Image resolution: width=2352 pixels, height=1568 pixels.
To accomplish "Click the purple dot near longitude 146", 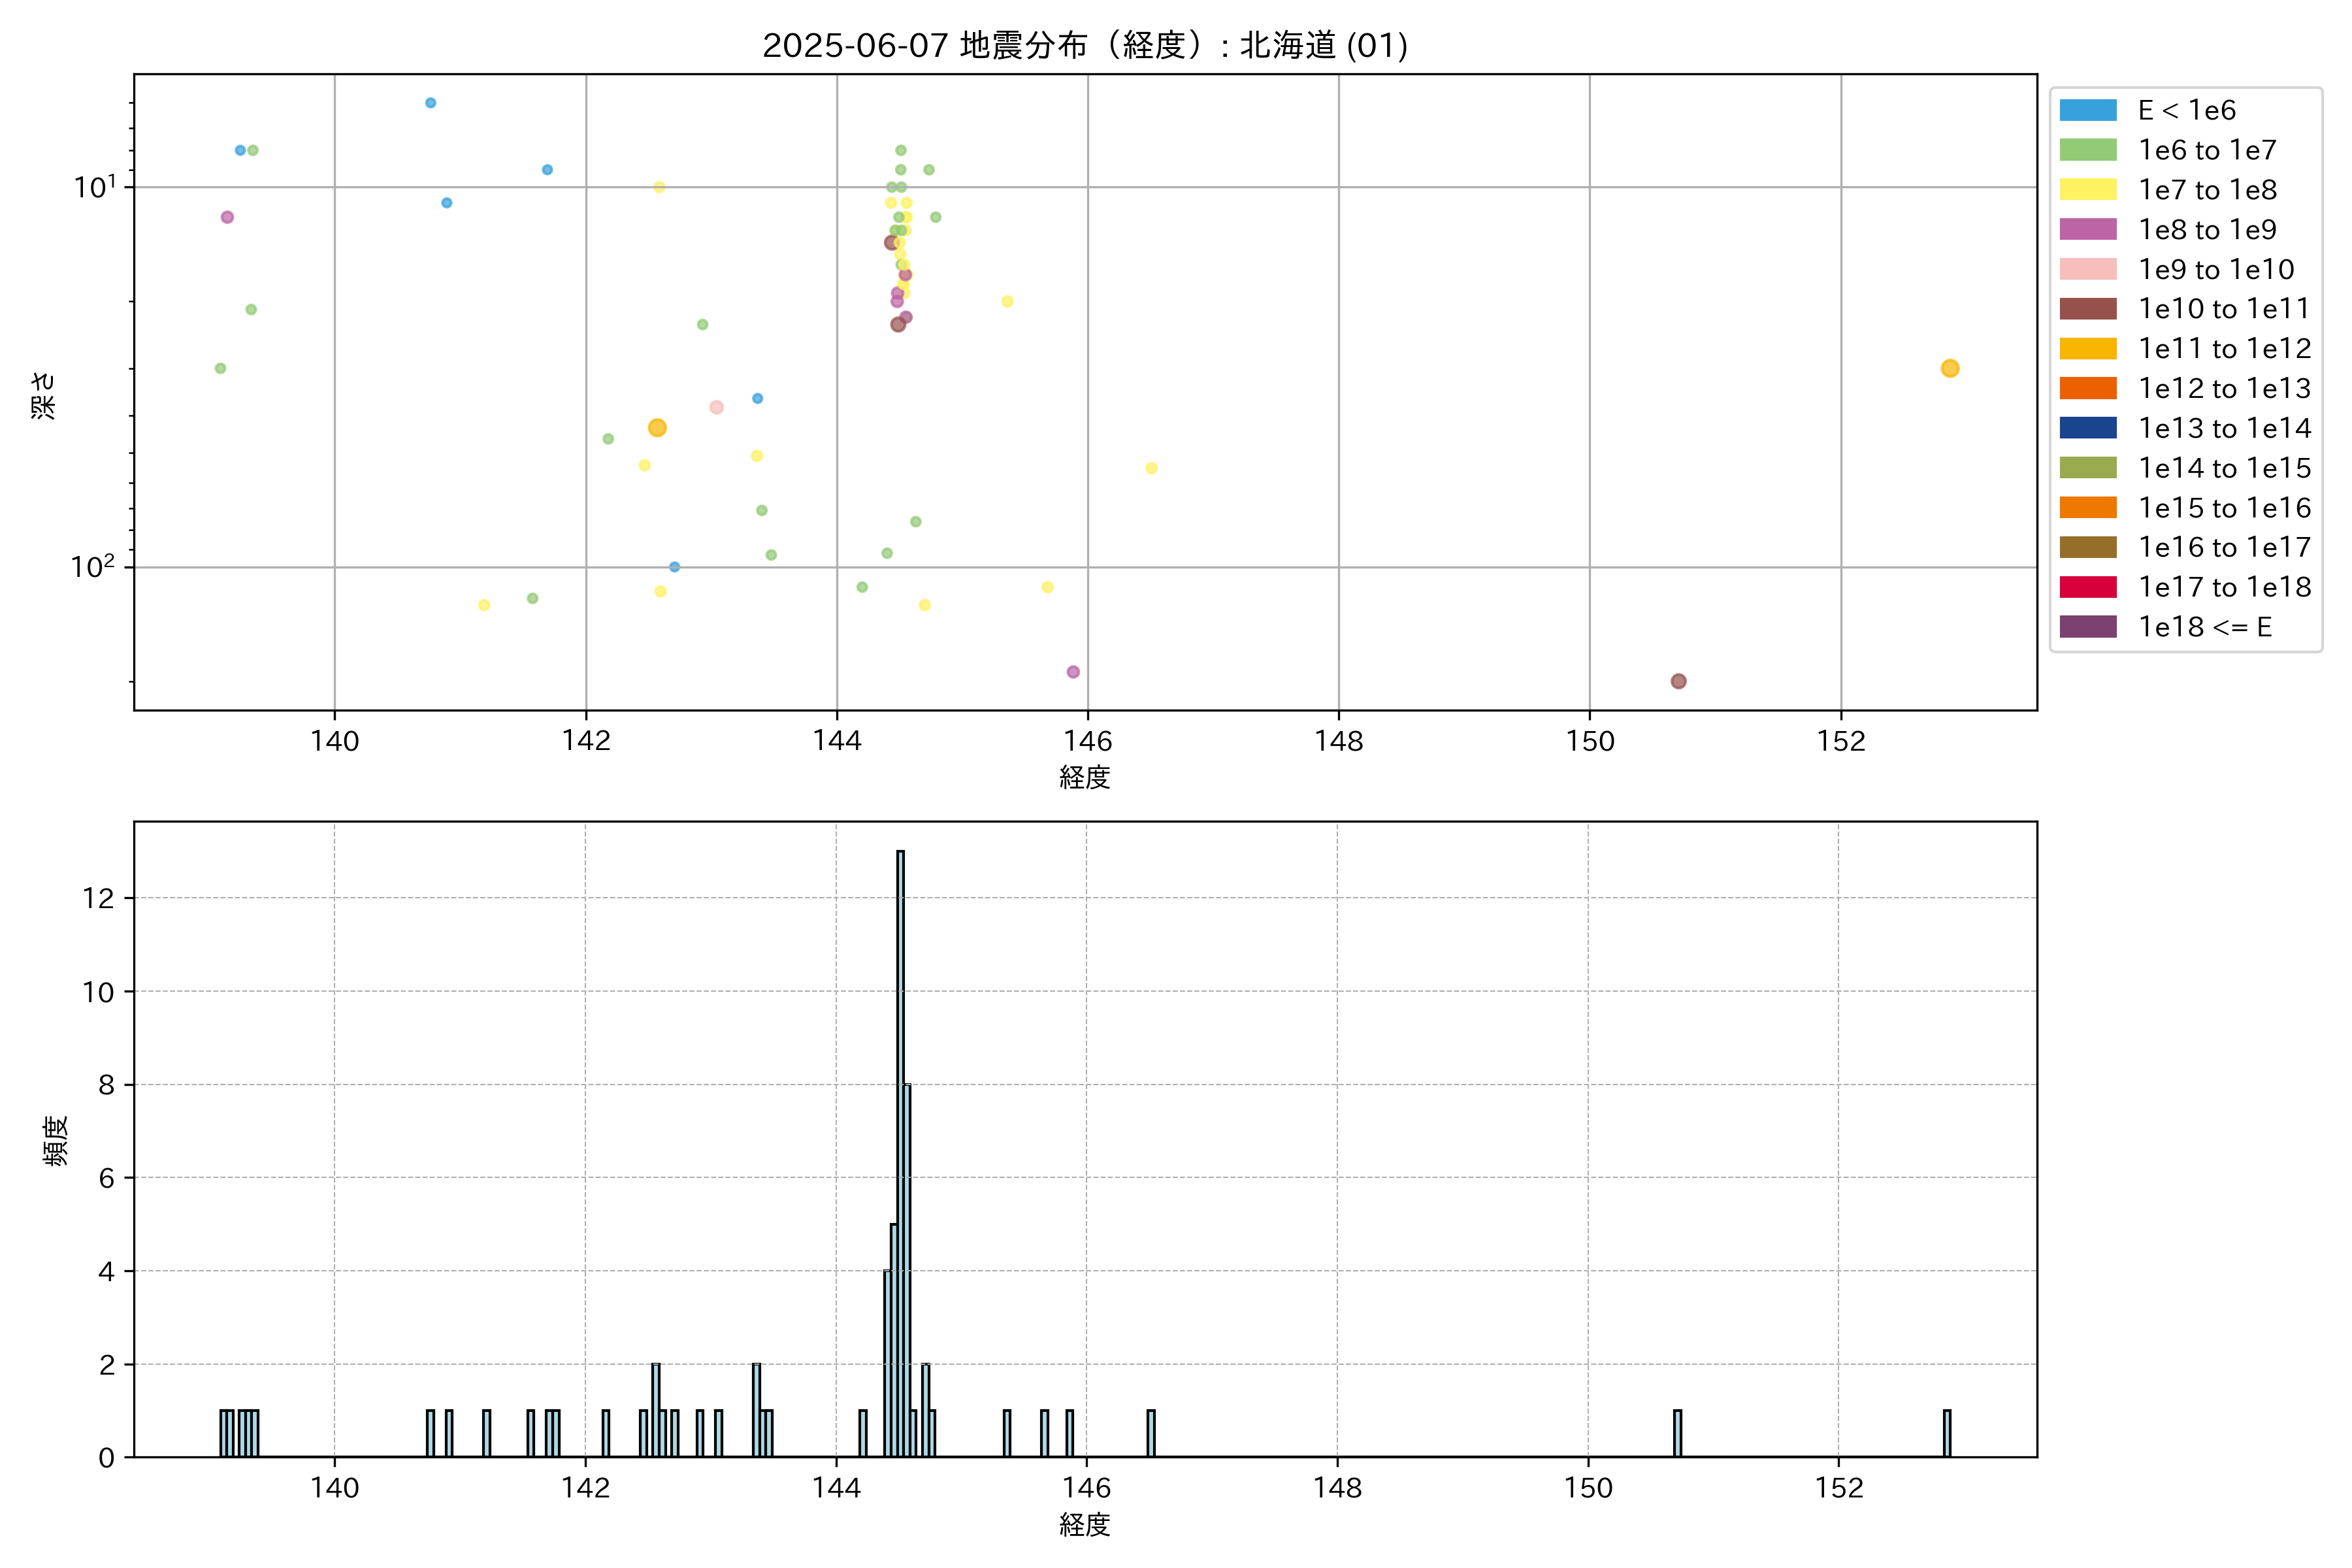I will (x=1073, y=672).
